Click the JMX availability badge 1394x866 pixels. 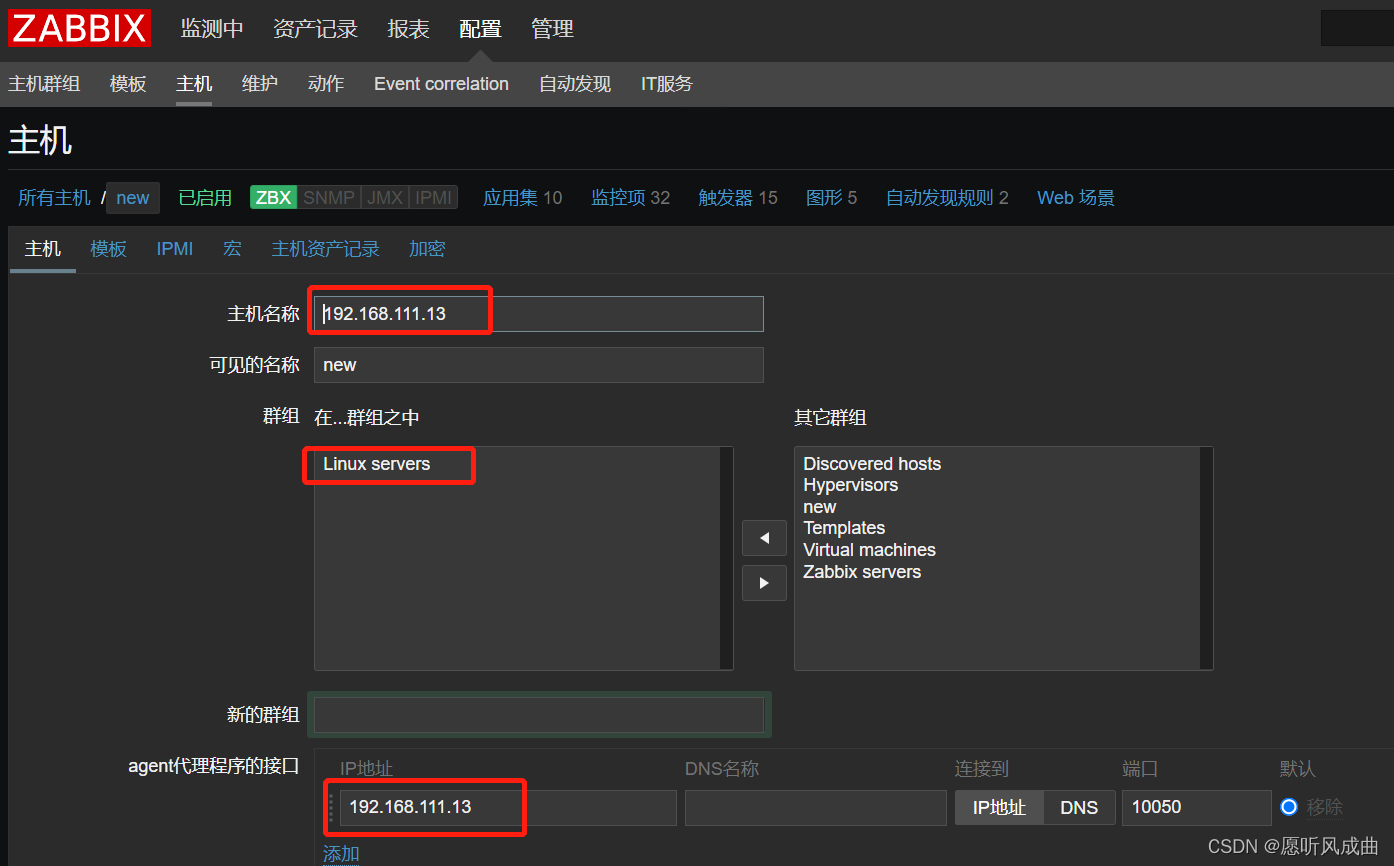(385, 198)
